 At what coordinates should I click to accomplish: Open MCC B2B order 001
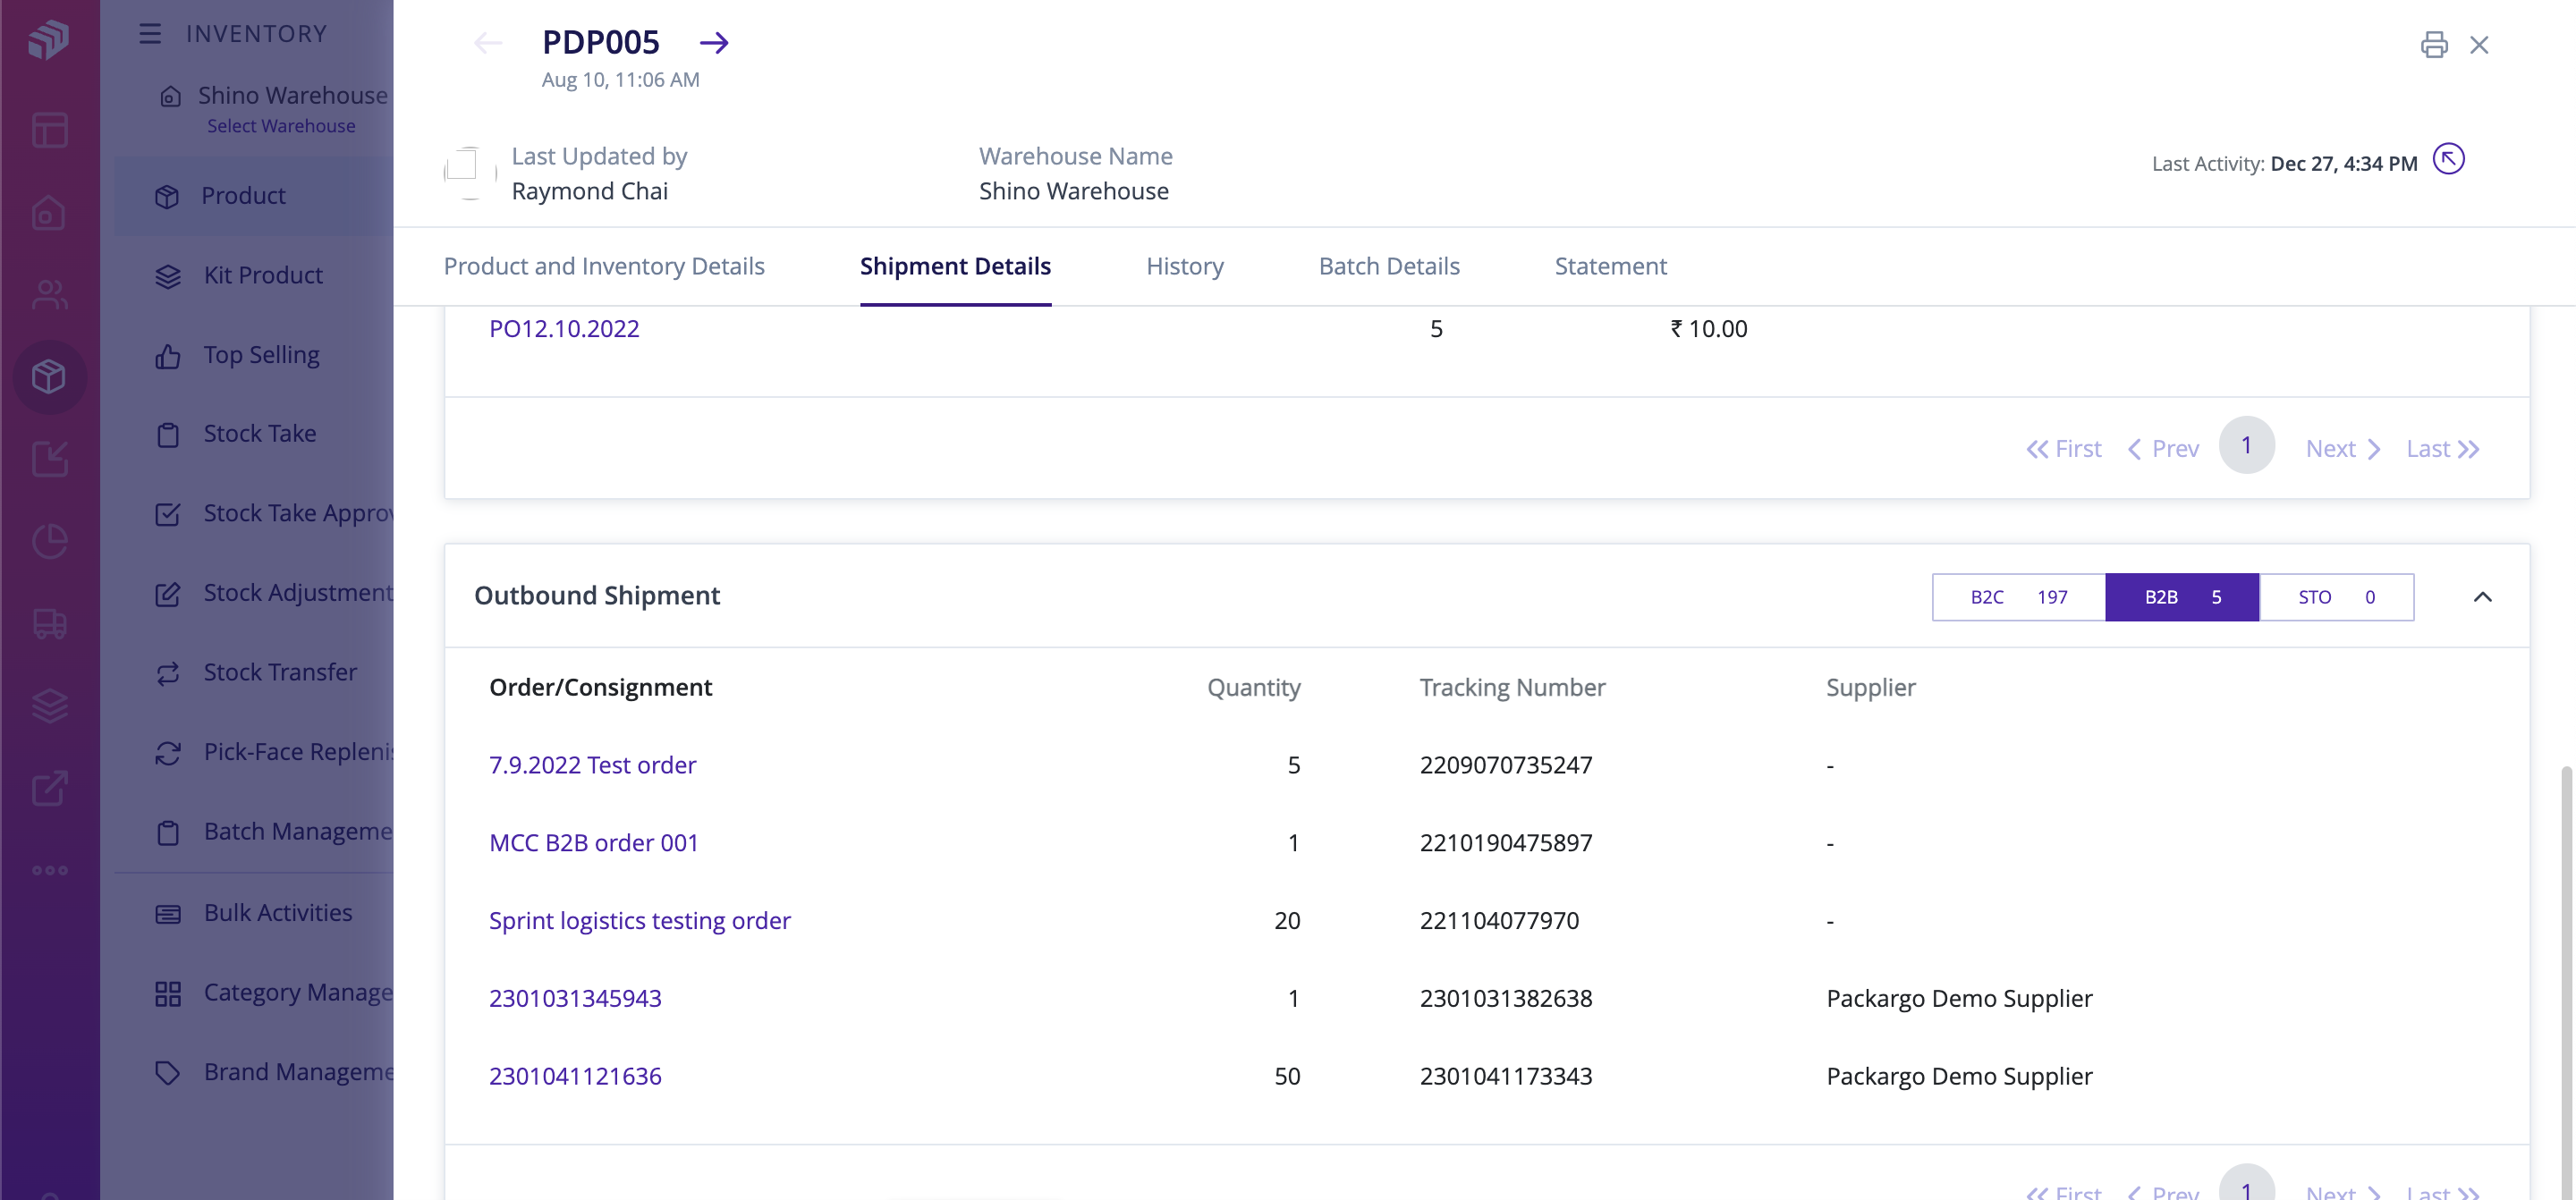[x=593, y=843]
